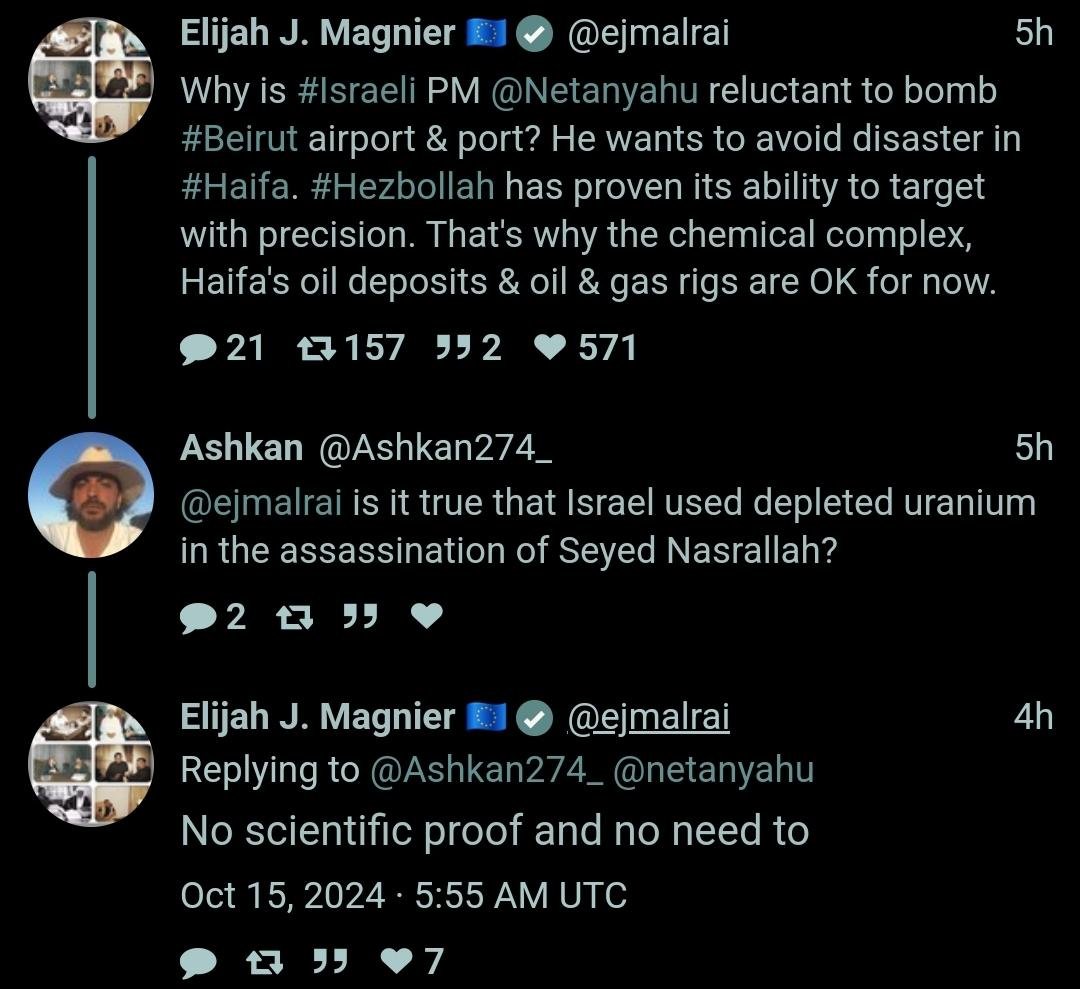Open Ashkan's profile picture with hat
Viewport: 1080px width, 989px height.
[x=91, y=495]
